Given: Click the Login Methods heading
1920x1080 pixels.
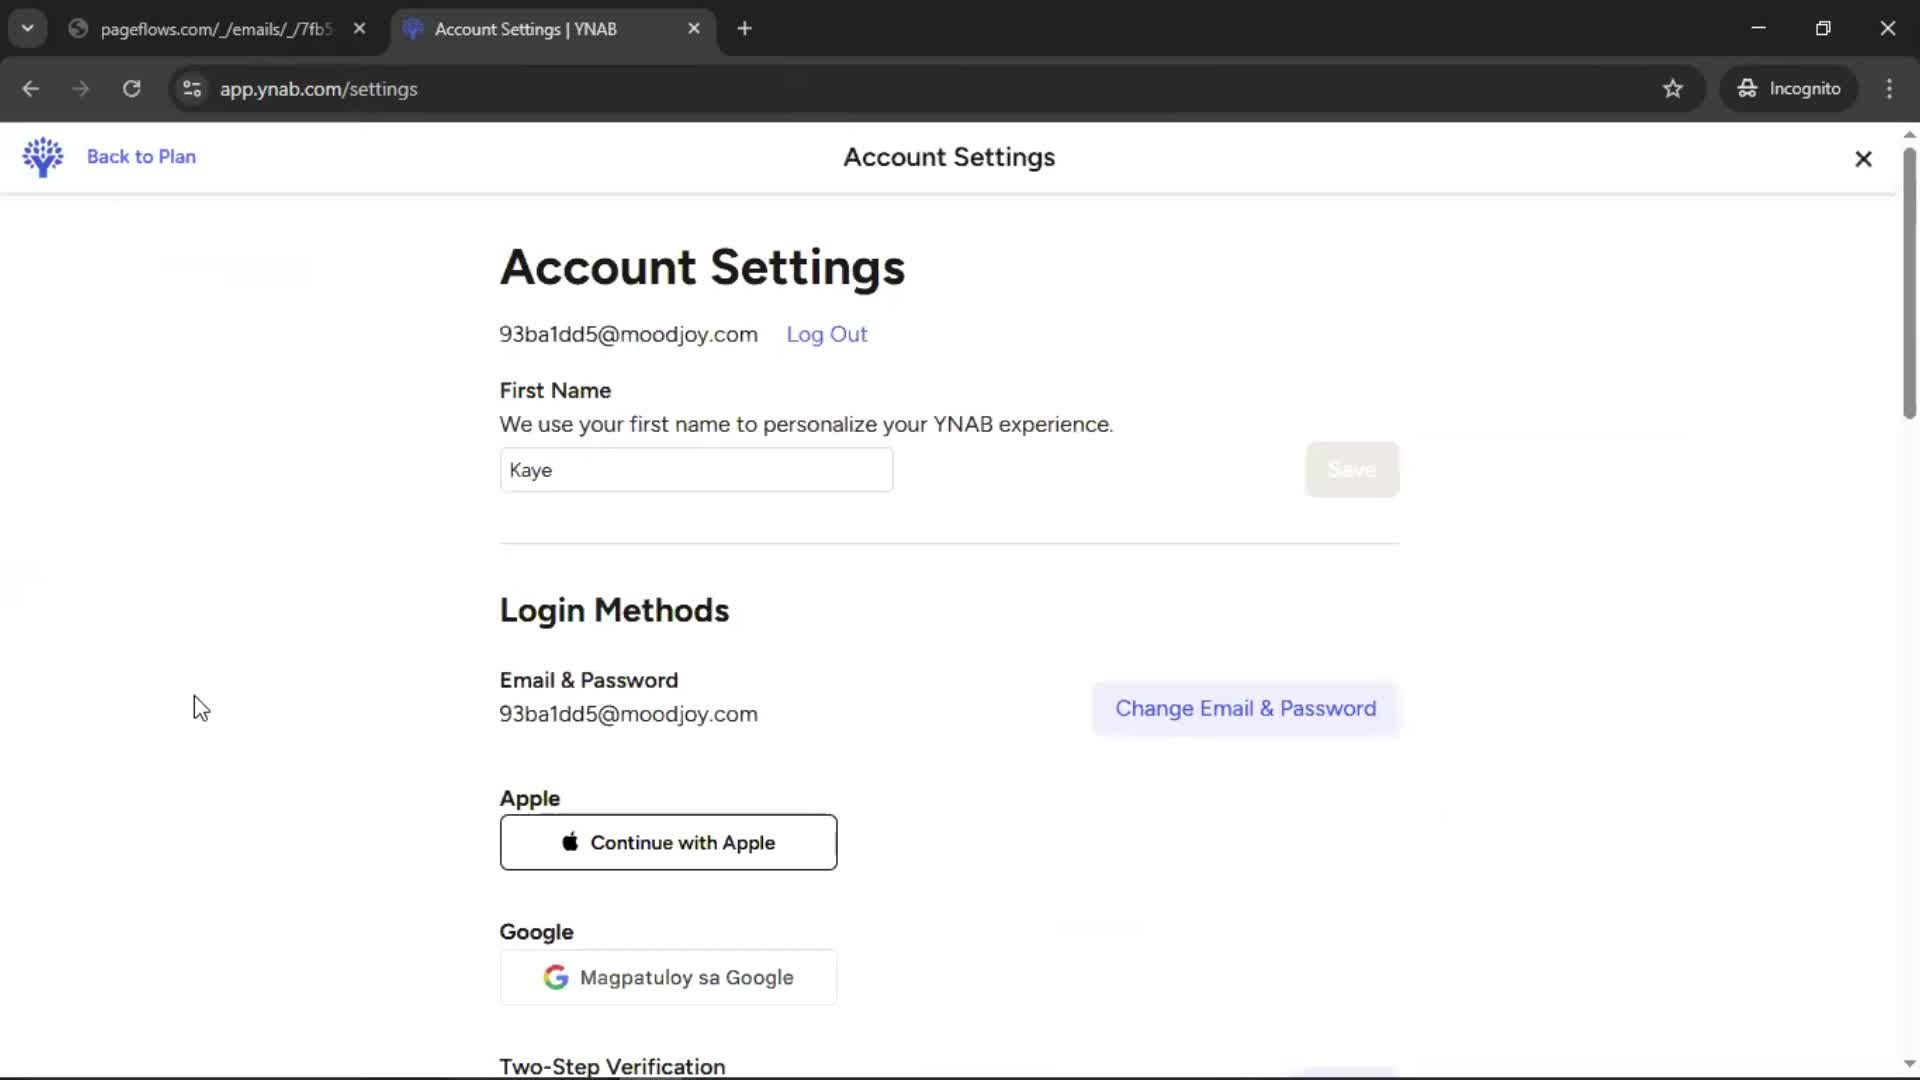Looking at the screenshot, I should click(614, 610).
